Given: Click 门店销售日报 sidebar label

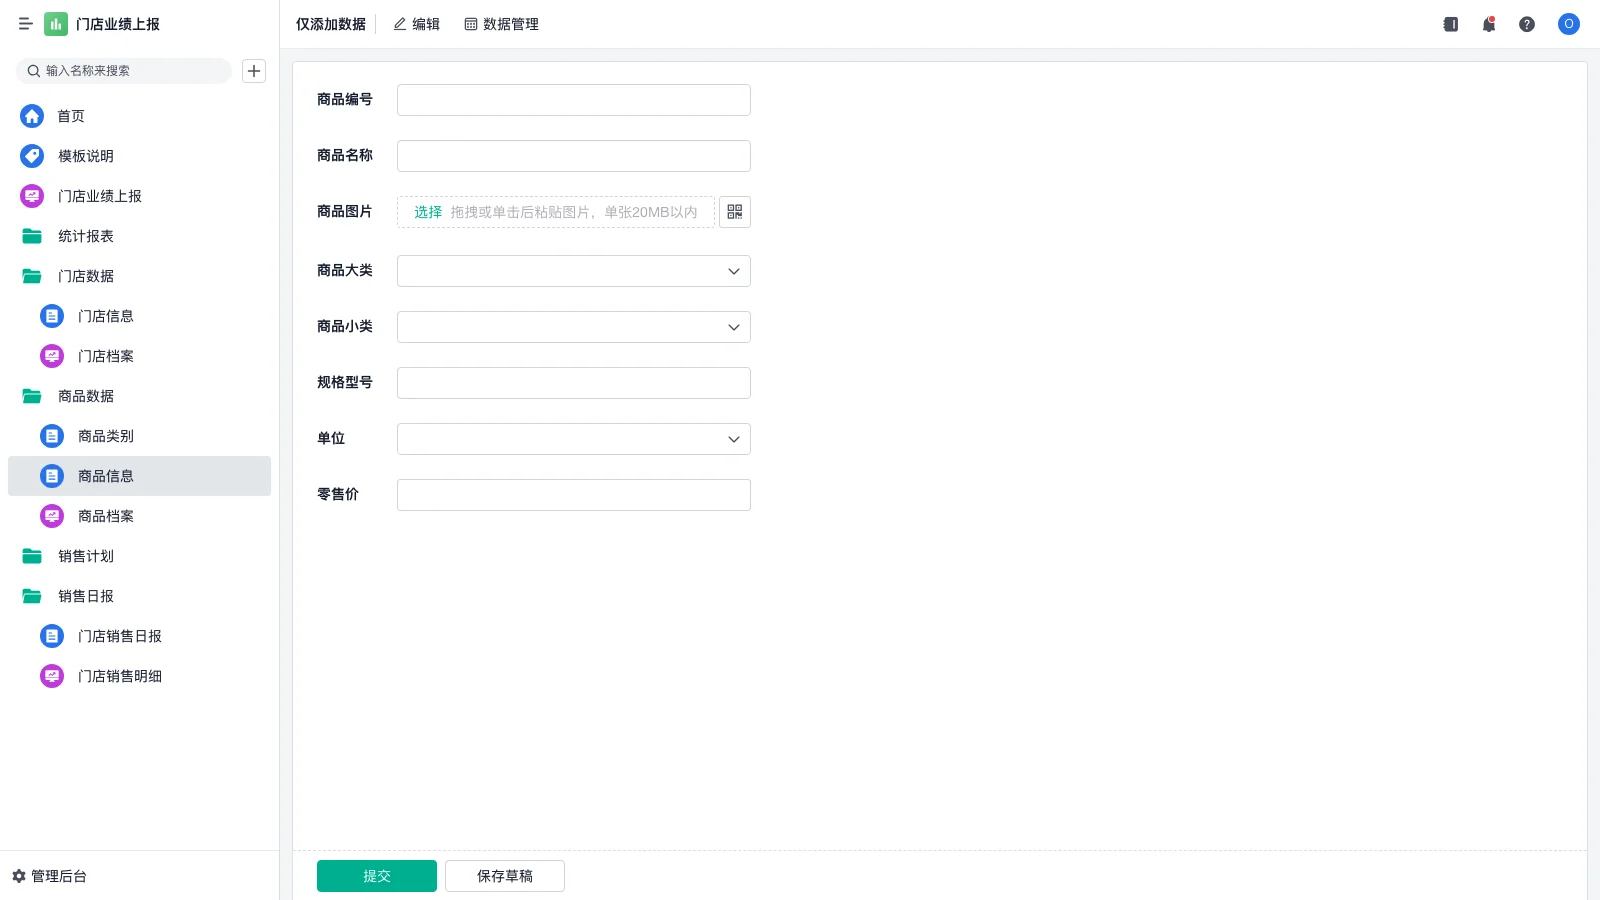Looking at the screenshot, I should (120, 636).
